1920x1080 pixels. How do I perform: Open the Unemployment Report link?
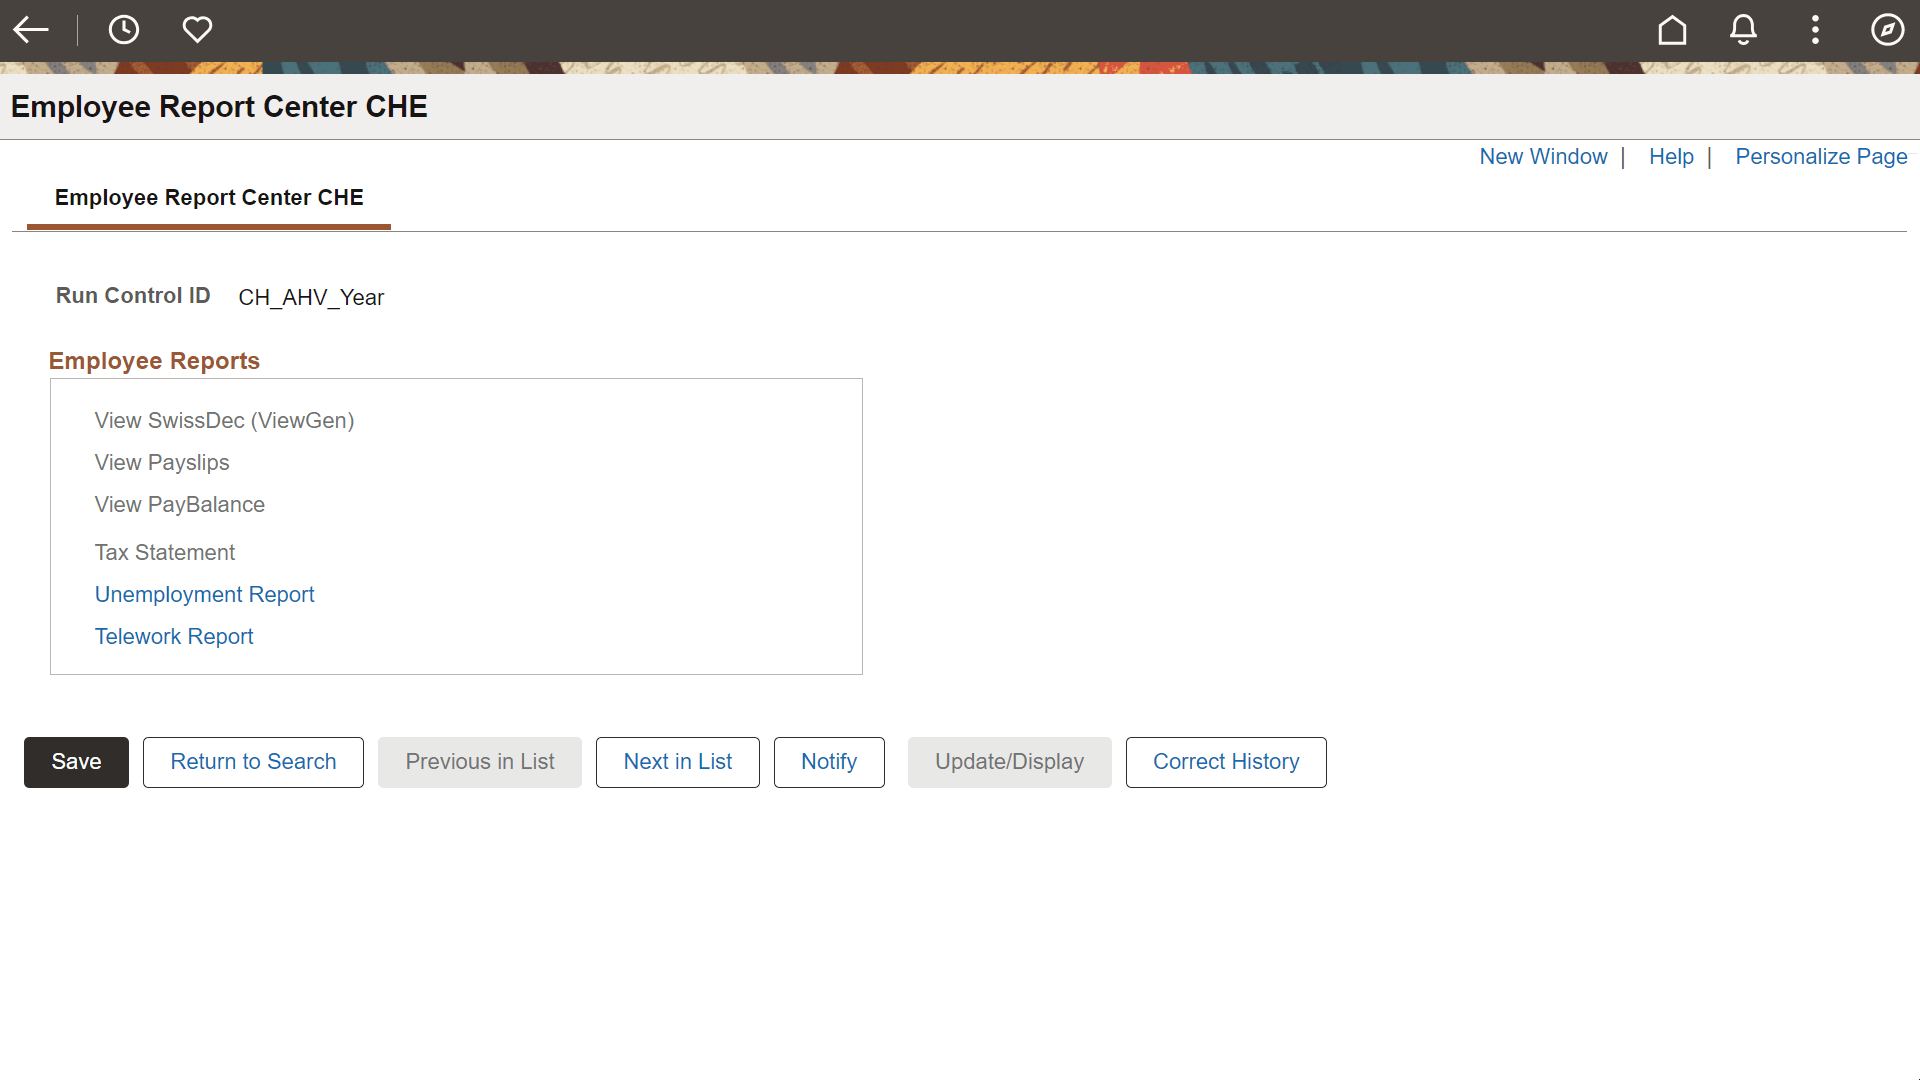[x=204, y=595]
